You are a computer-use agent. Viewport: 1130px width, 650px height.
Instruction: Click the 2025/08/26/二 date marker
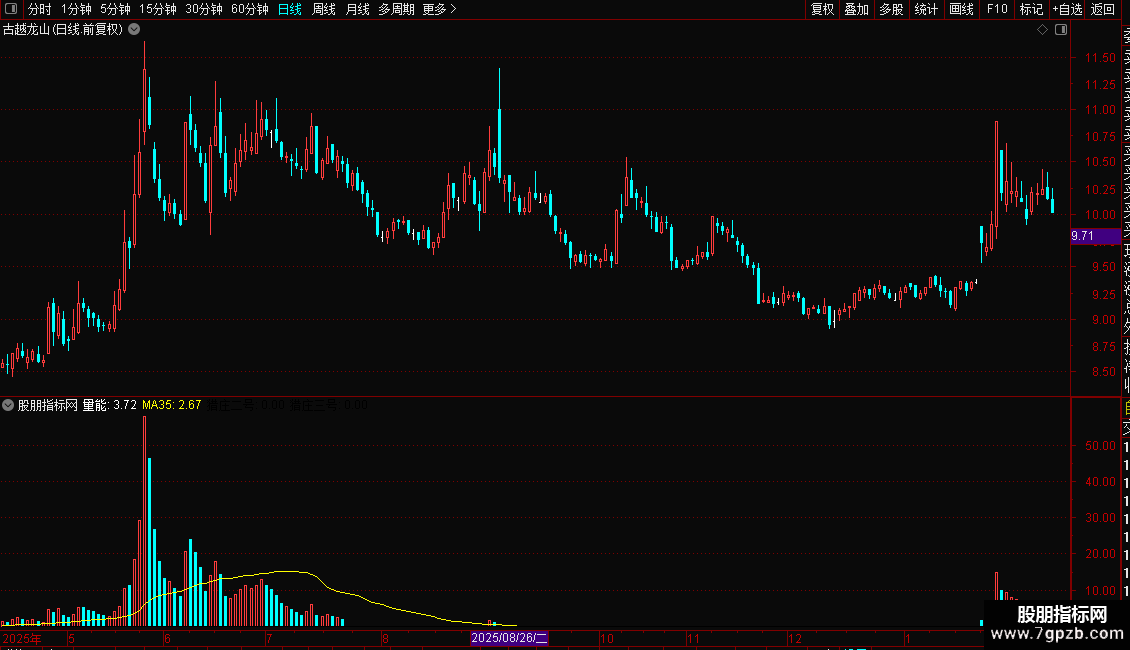[x=510, y=638]
